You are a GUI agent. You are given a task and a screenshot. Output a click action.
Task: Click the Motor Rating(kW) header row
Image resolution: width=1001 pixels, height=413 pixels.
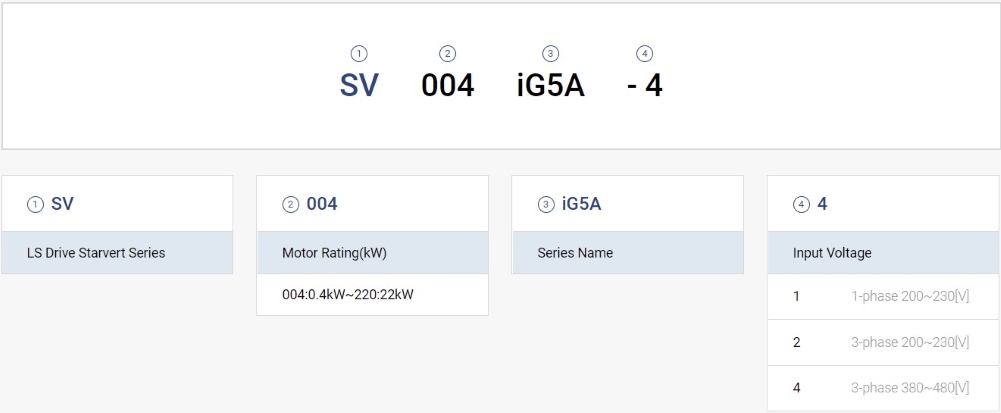click(372, 253)
